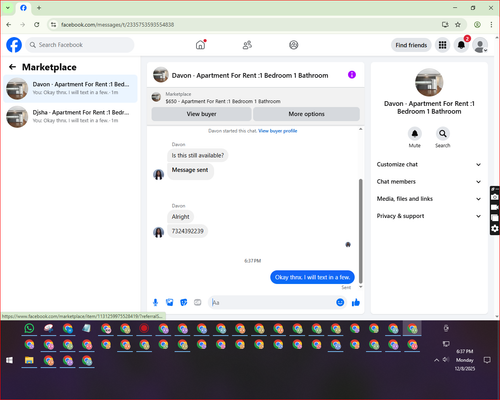Viewport: 500px width, 400px height.
Task: Click the 'Alright' message bubble
Action: (x=180, y=217)
